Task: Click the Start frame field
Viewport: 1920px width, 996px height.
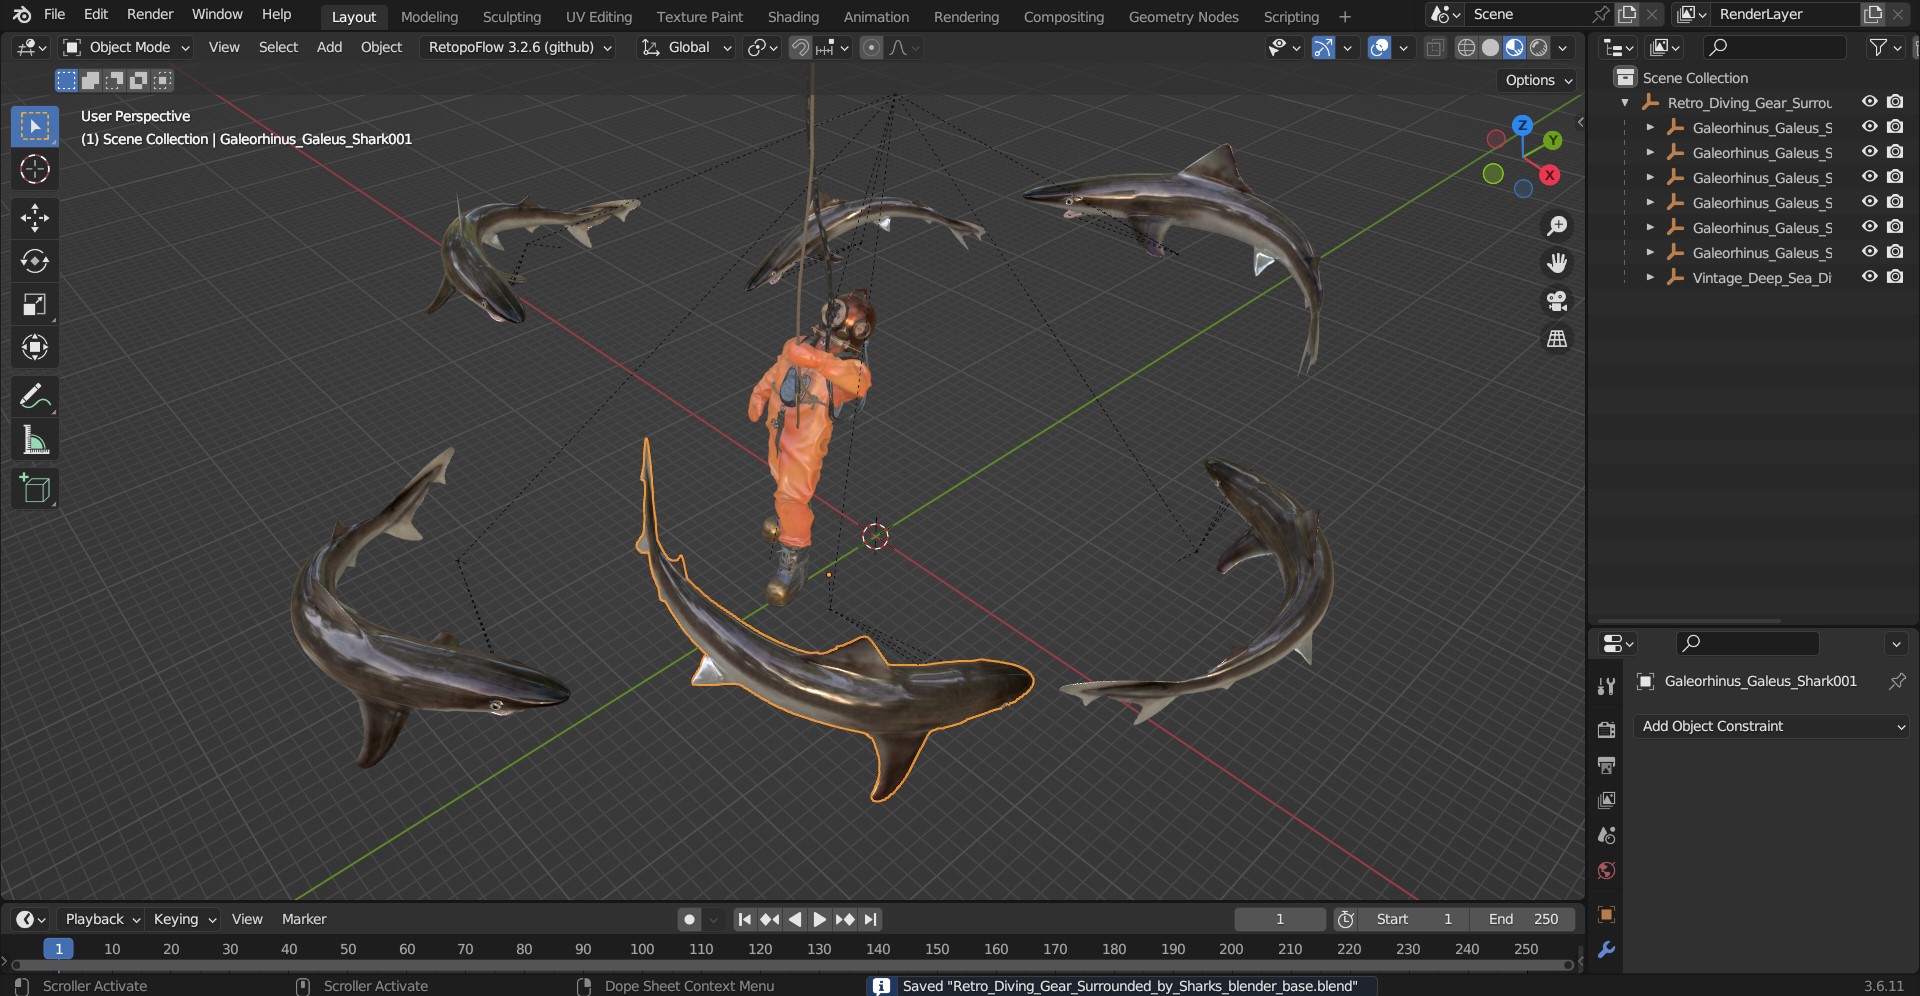Action: (1414, 919)
